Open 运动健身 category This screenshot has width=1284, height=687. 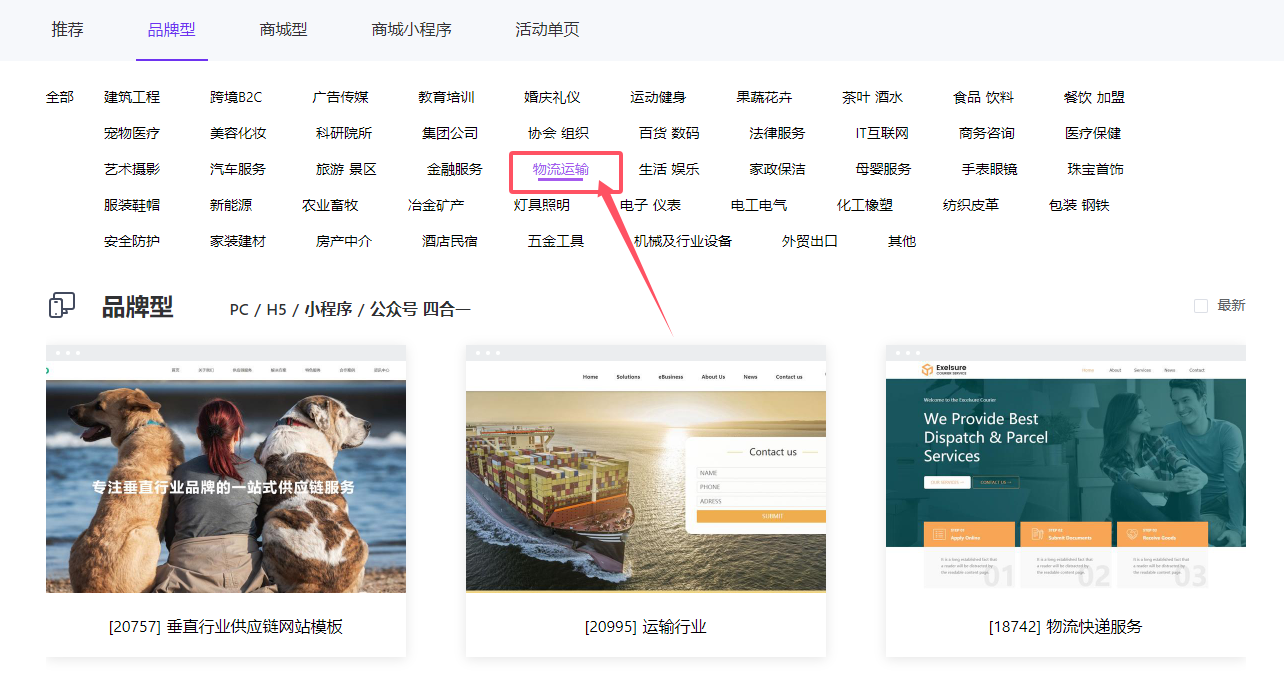point(658,97)
